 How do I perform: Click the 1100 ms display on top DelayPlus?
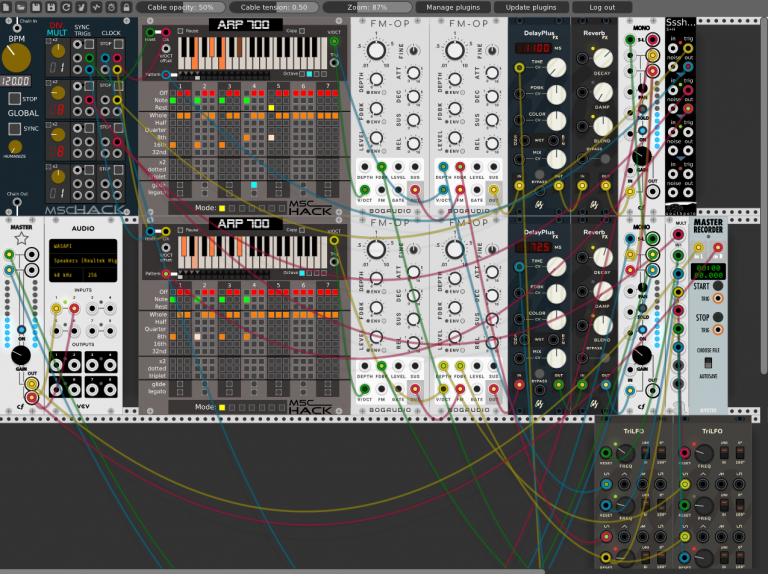pyautogui.click(x=533, y=48)
